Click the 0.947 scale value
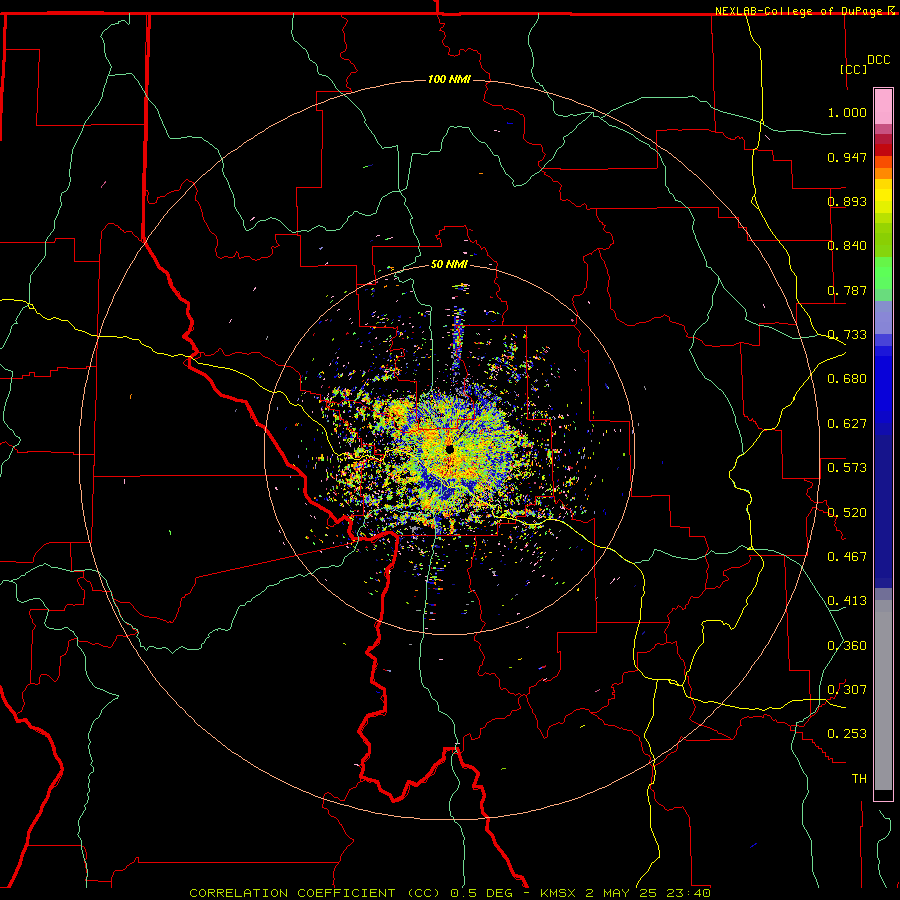 click(847, 157)
